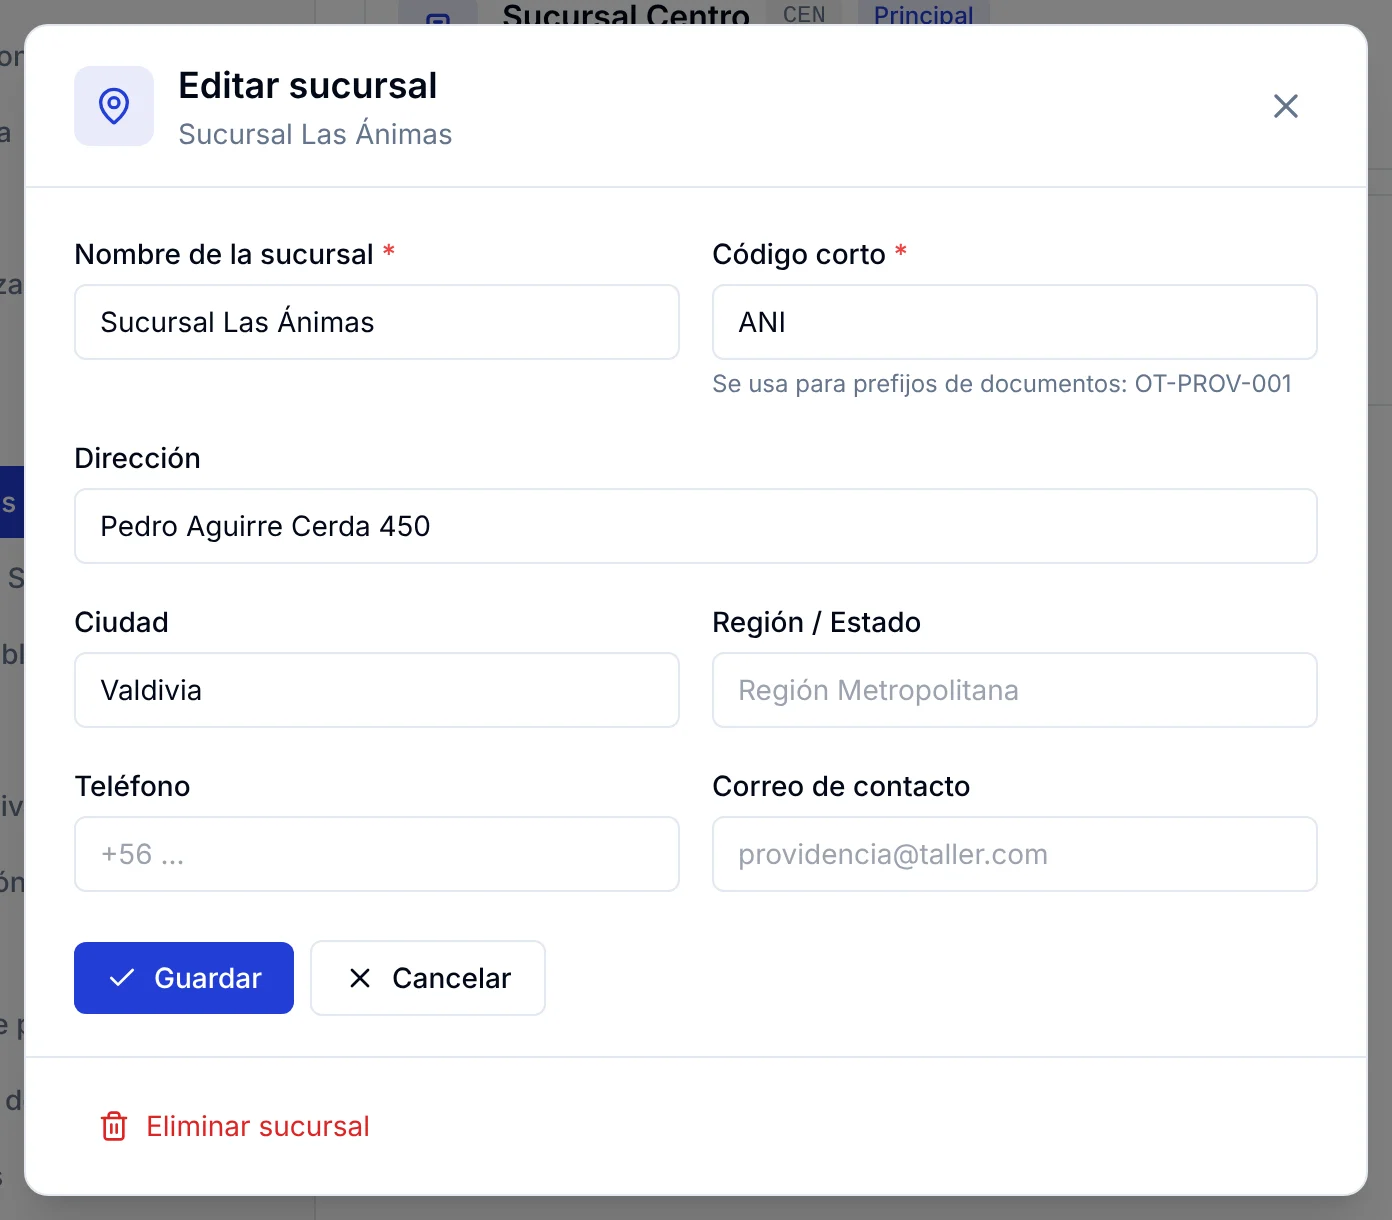Save changes with the Guardar button
Screen dimensions: 1392x1220
point(184,978)
